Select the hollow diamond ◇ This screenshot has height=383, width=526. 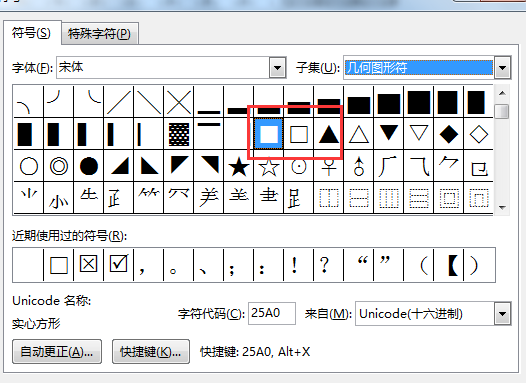(479, 134)
